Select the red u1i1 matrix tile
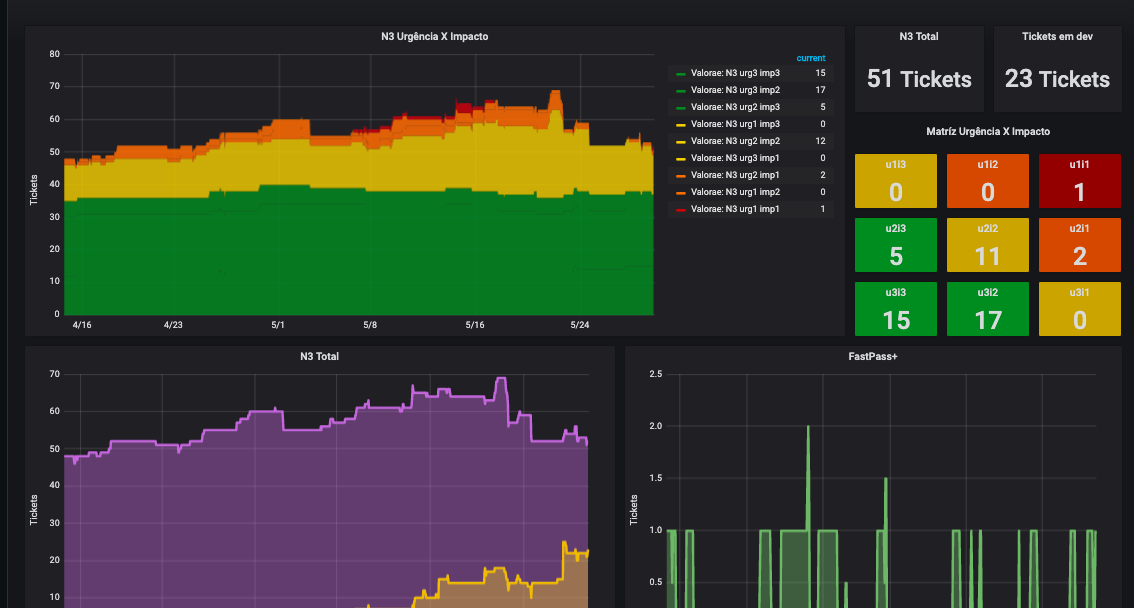 point(1080,181)
